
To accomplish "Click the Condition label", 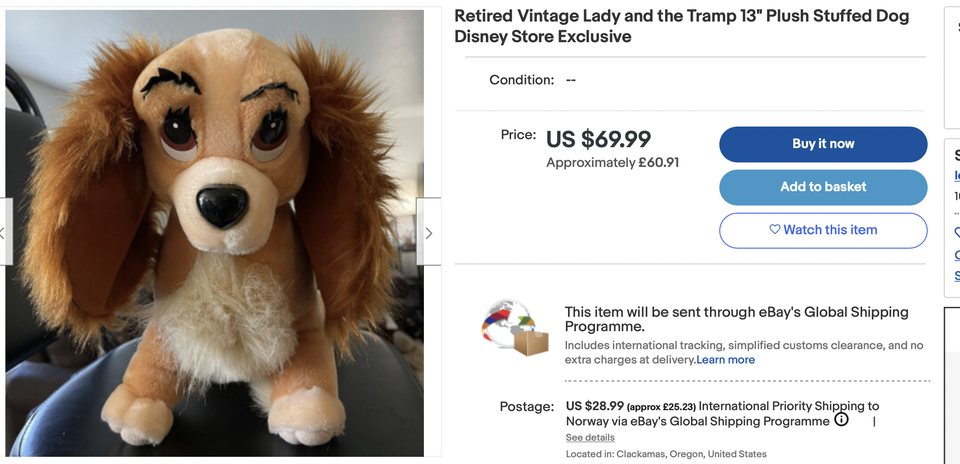I will (521, 80).
